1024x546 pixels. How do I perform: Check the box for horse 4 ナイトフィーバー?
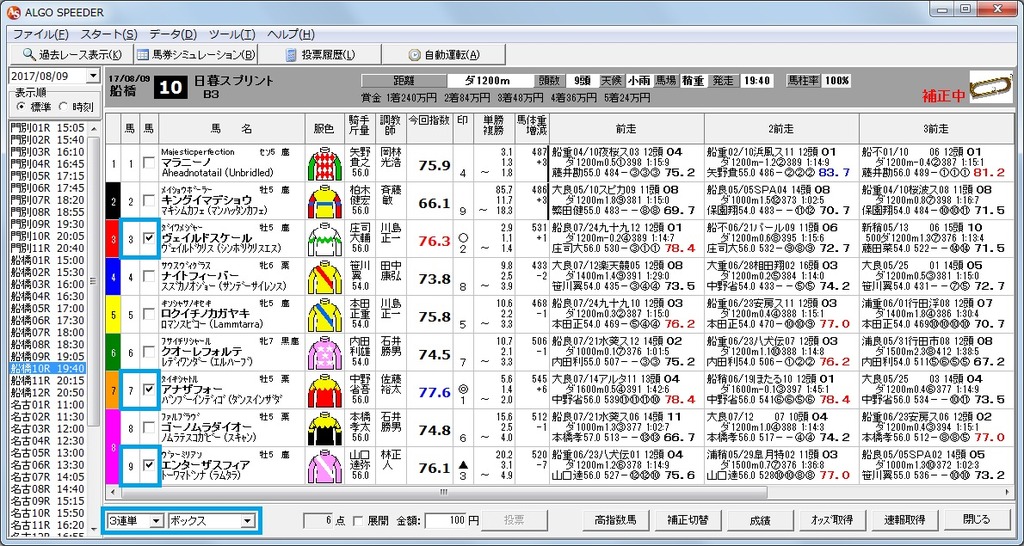click(149, 277)
